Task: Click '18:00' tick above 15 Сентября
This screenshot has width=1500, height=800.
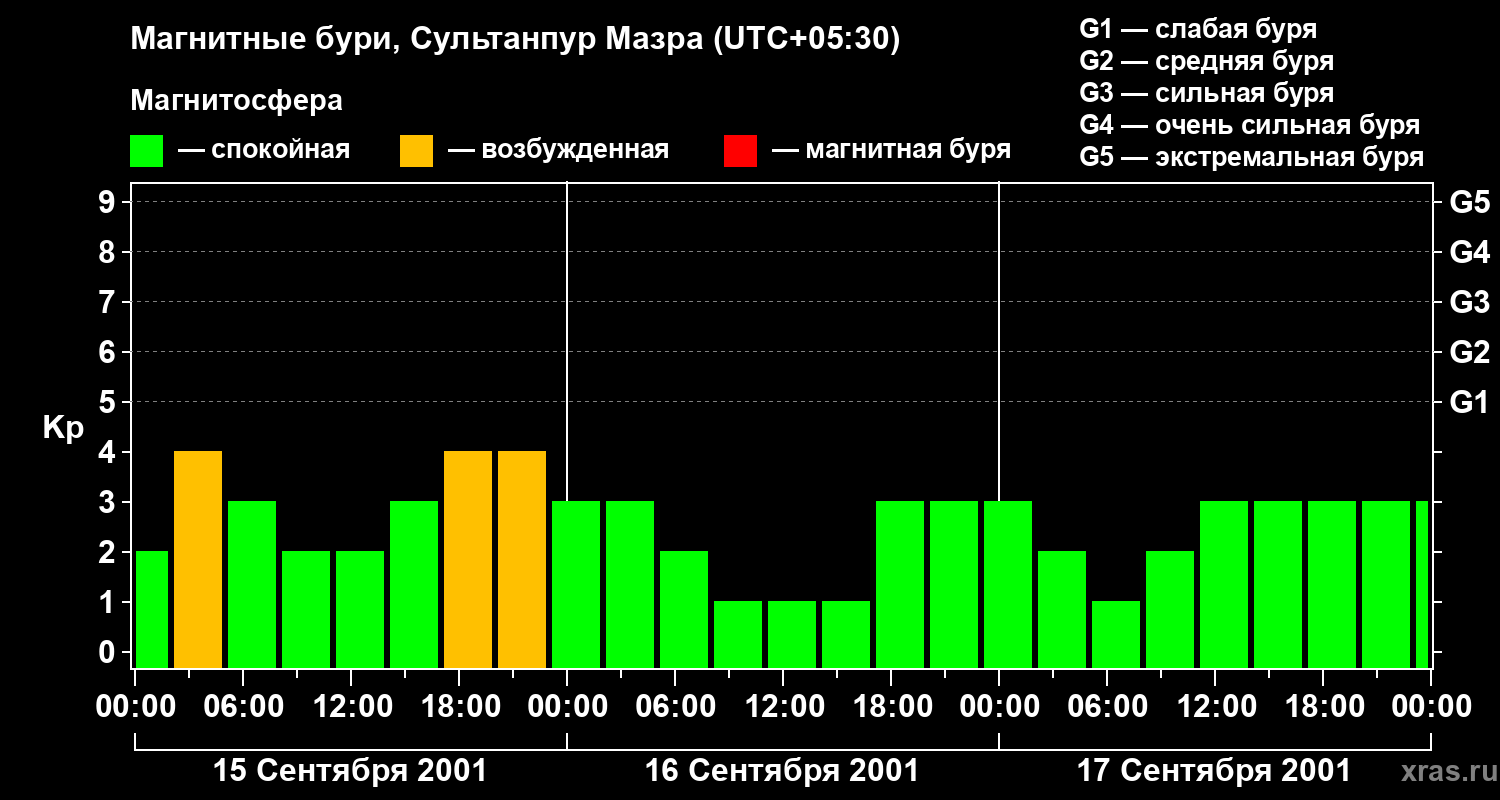Action: pos(459,707)
